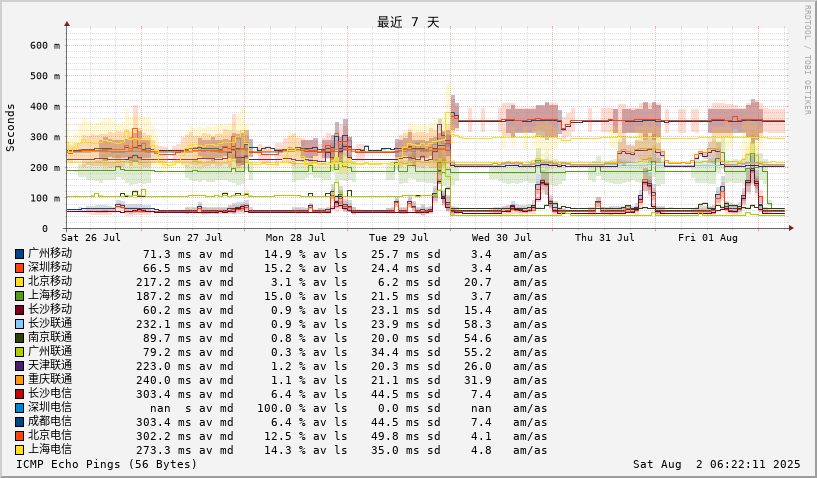Click the 上海电信 legend label
The height and width of the screenshot is (478, 817).
50,450
